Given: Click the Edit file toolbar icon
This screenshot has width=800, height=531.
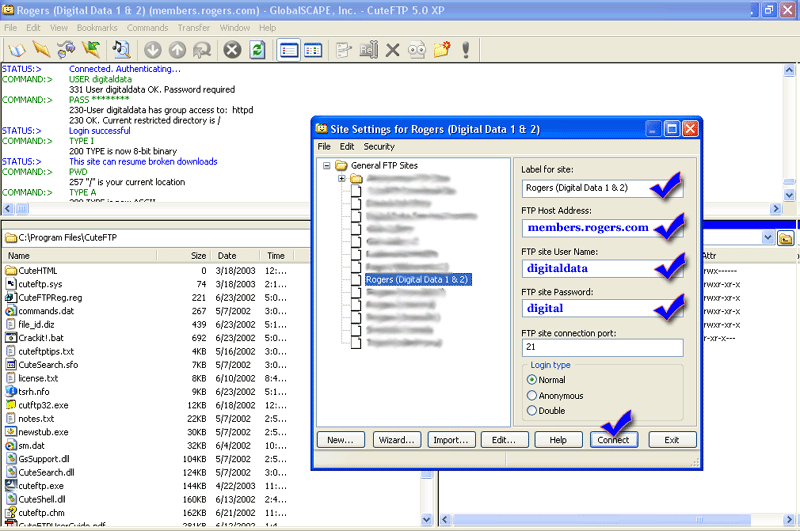Looking at the screenshot, I should point(343,50).
